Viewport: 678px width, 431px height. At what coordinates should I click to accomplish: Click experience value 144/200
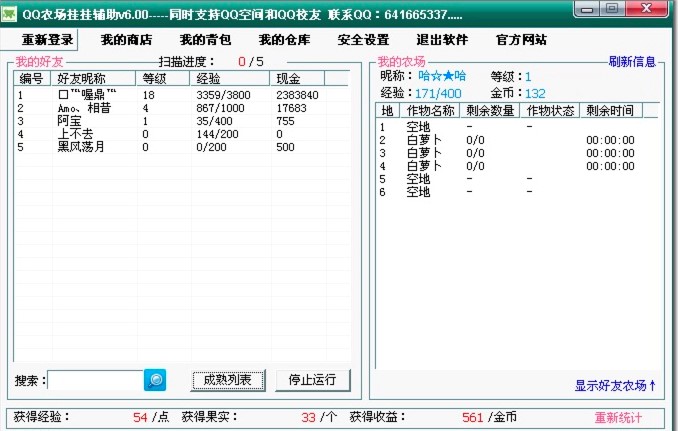click(217, 134)
